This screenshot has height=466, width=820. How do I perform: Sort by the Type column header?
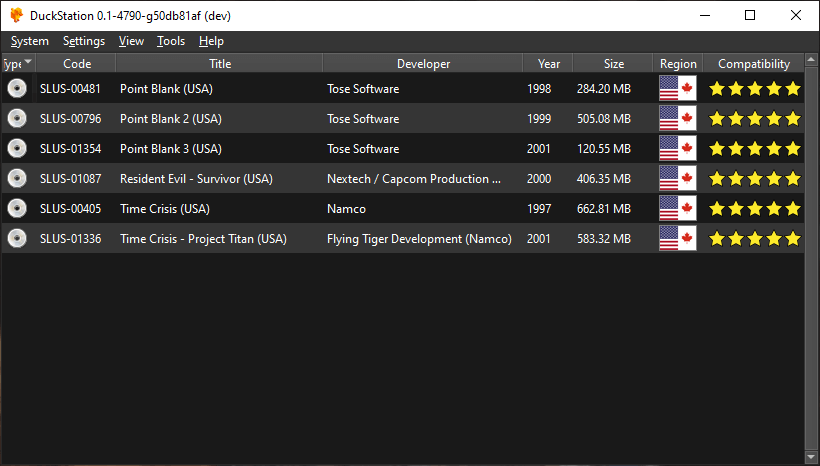[x=18, y=63]
